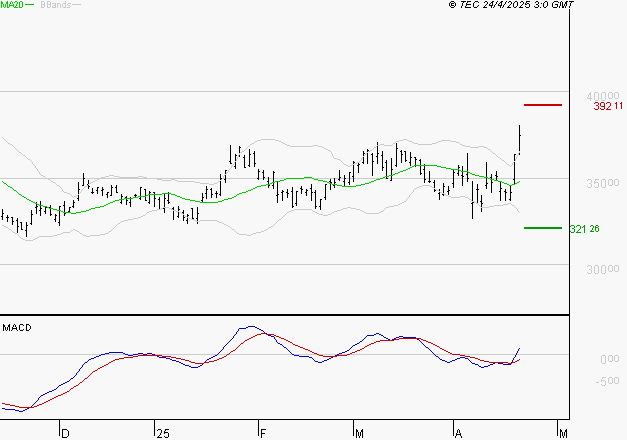
Task: Select the green support line marker
Action: [543, 228]
